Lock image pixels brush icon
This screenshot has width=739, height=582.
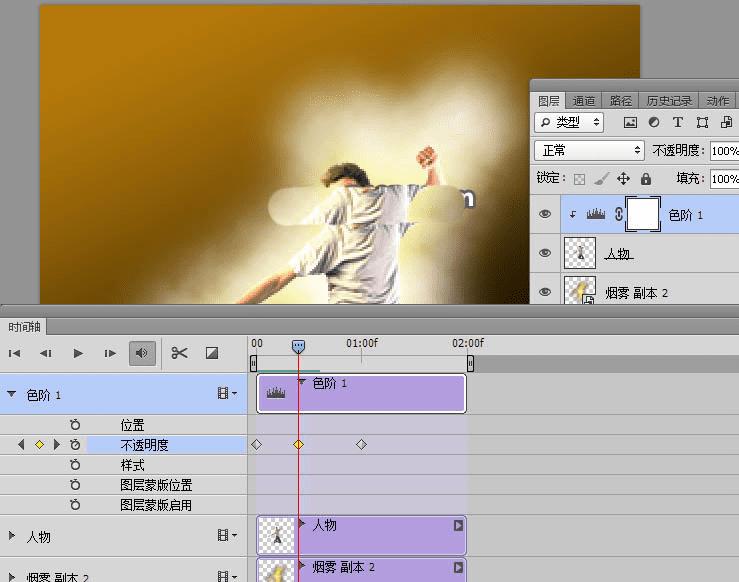coord(601,179)
